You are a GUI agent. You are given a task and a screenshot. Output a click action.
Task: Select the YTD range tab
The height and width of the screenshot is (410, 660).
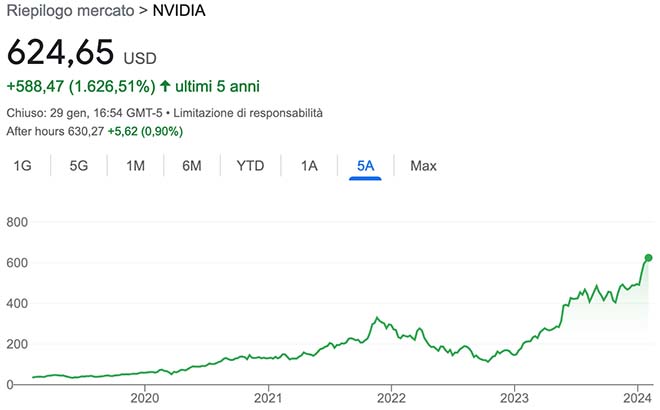250,166
